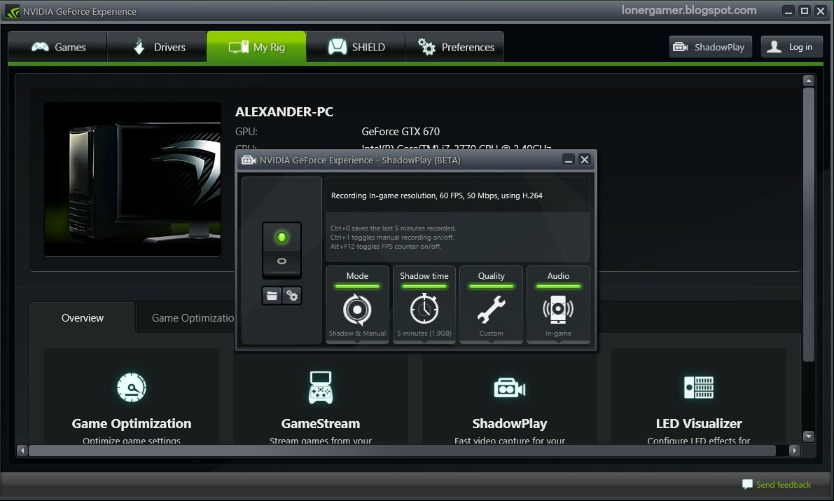Screen dimensions: 834x501
Task: Close the ShadowPlay (BETA) dialog
Action: pos(585,160)
